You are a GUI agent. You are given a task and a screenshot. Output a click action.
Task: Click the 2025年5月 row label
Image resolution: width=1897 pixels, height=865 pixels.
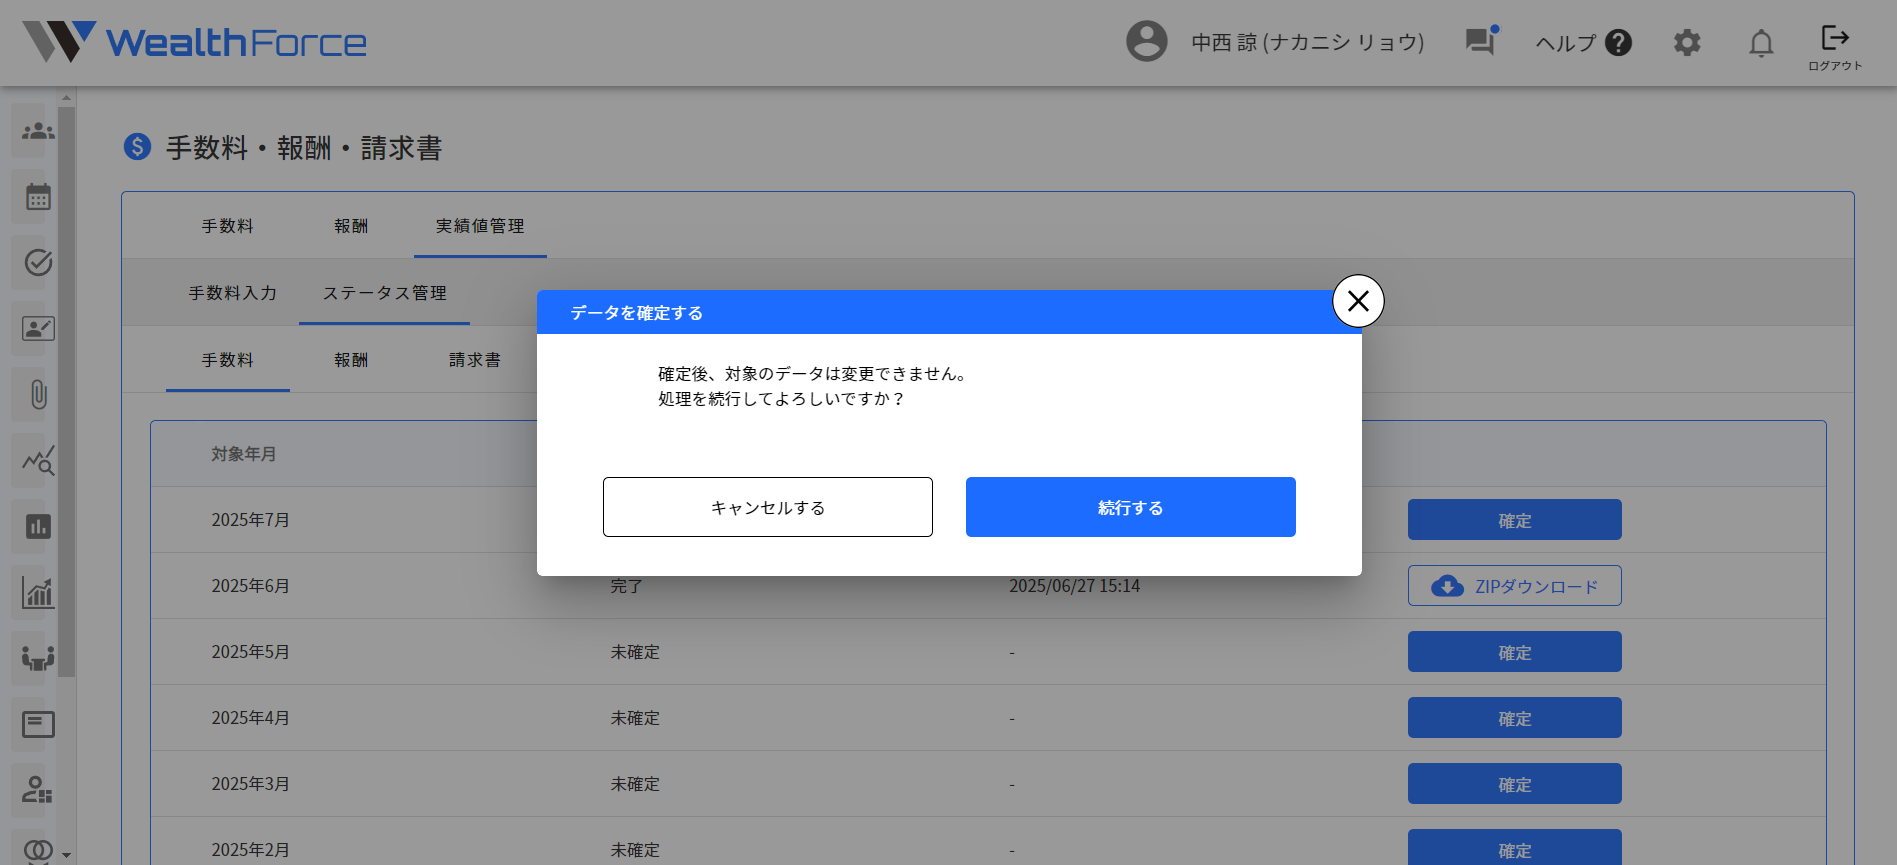tap(250, 652)
